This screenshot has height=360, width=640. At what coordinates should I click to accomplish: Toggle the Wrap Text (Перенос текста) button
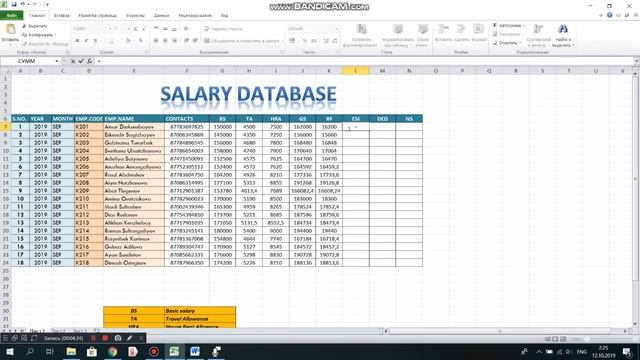pyautogui.click(x=223, y=29)
